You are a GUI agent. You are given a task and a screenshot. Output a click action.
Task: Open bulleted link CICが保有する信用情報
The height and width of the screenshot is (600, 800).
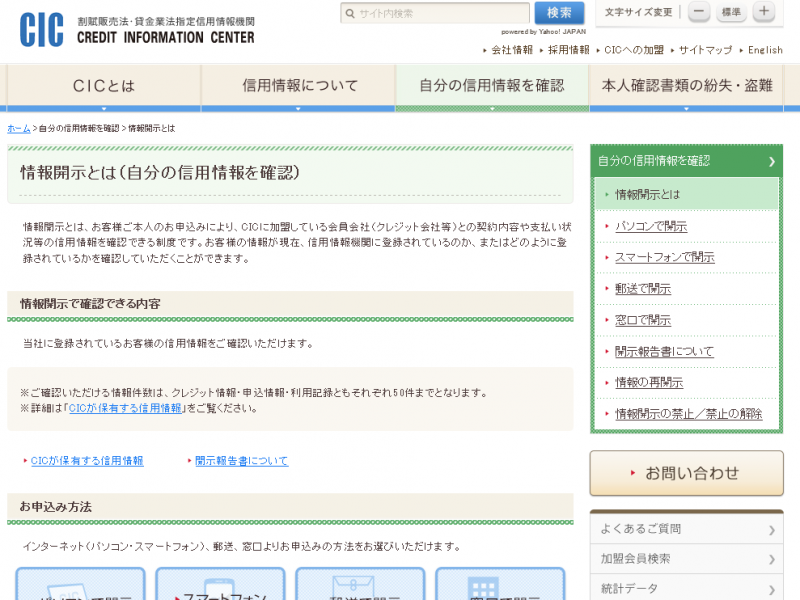point(87,461)
